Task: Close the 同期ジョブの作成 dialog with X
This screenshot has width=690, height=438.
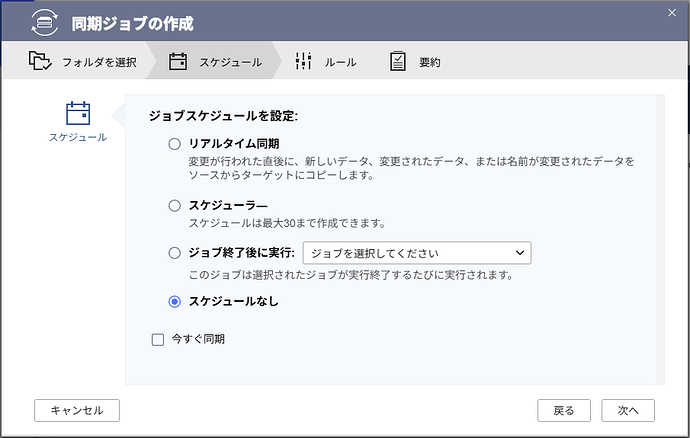Action: [671, 11]
